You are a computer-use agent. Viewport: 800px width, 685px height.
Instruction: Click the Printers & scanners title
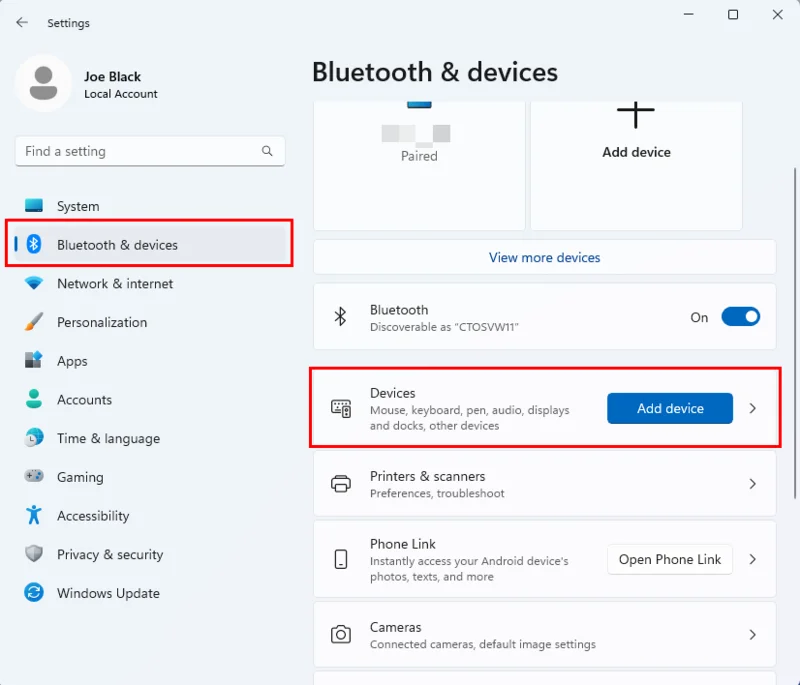click(428, 476)
